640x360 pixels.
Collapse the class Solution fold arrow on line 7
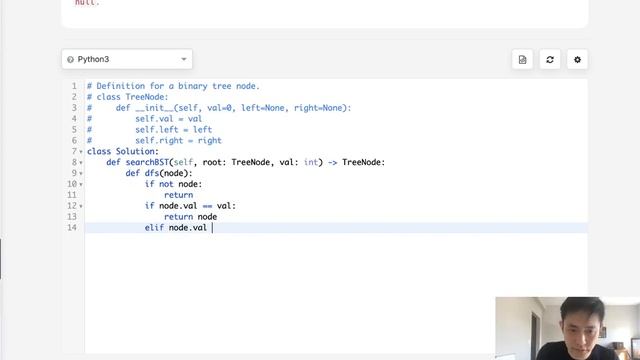(81, 152)
